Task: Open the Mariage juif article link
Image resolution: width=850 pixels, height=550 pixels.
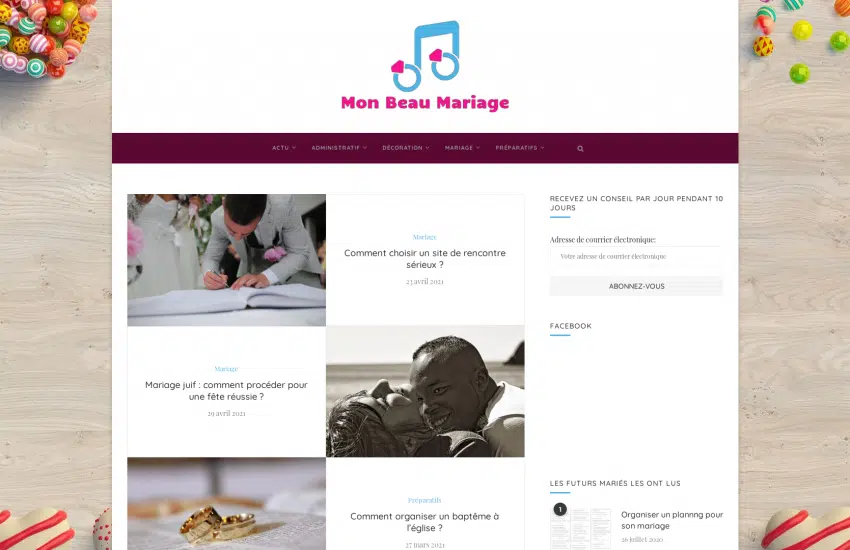Action: click(x=226, y=391)
